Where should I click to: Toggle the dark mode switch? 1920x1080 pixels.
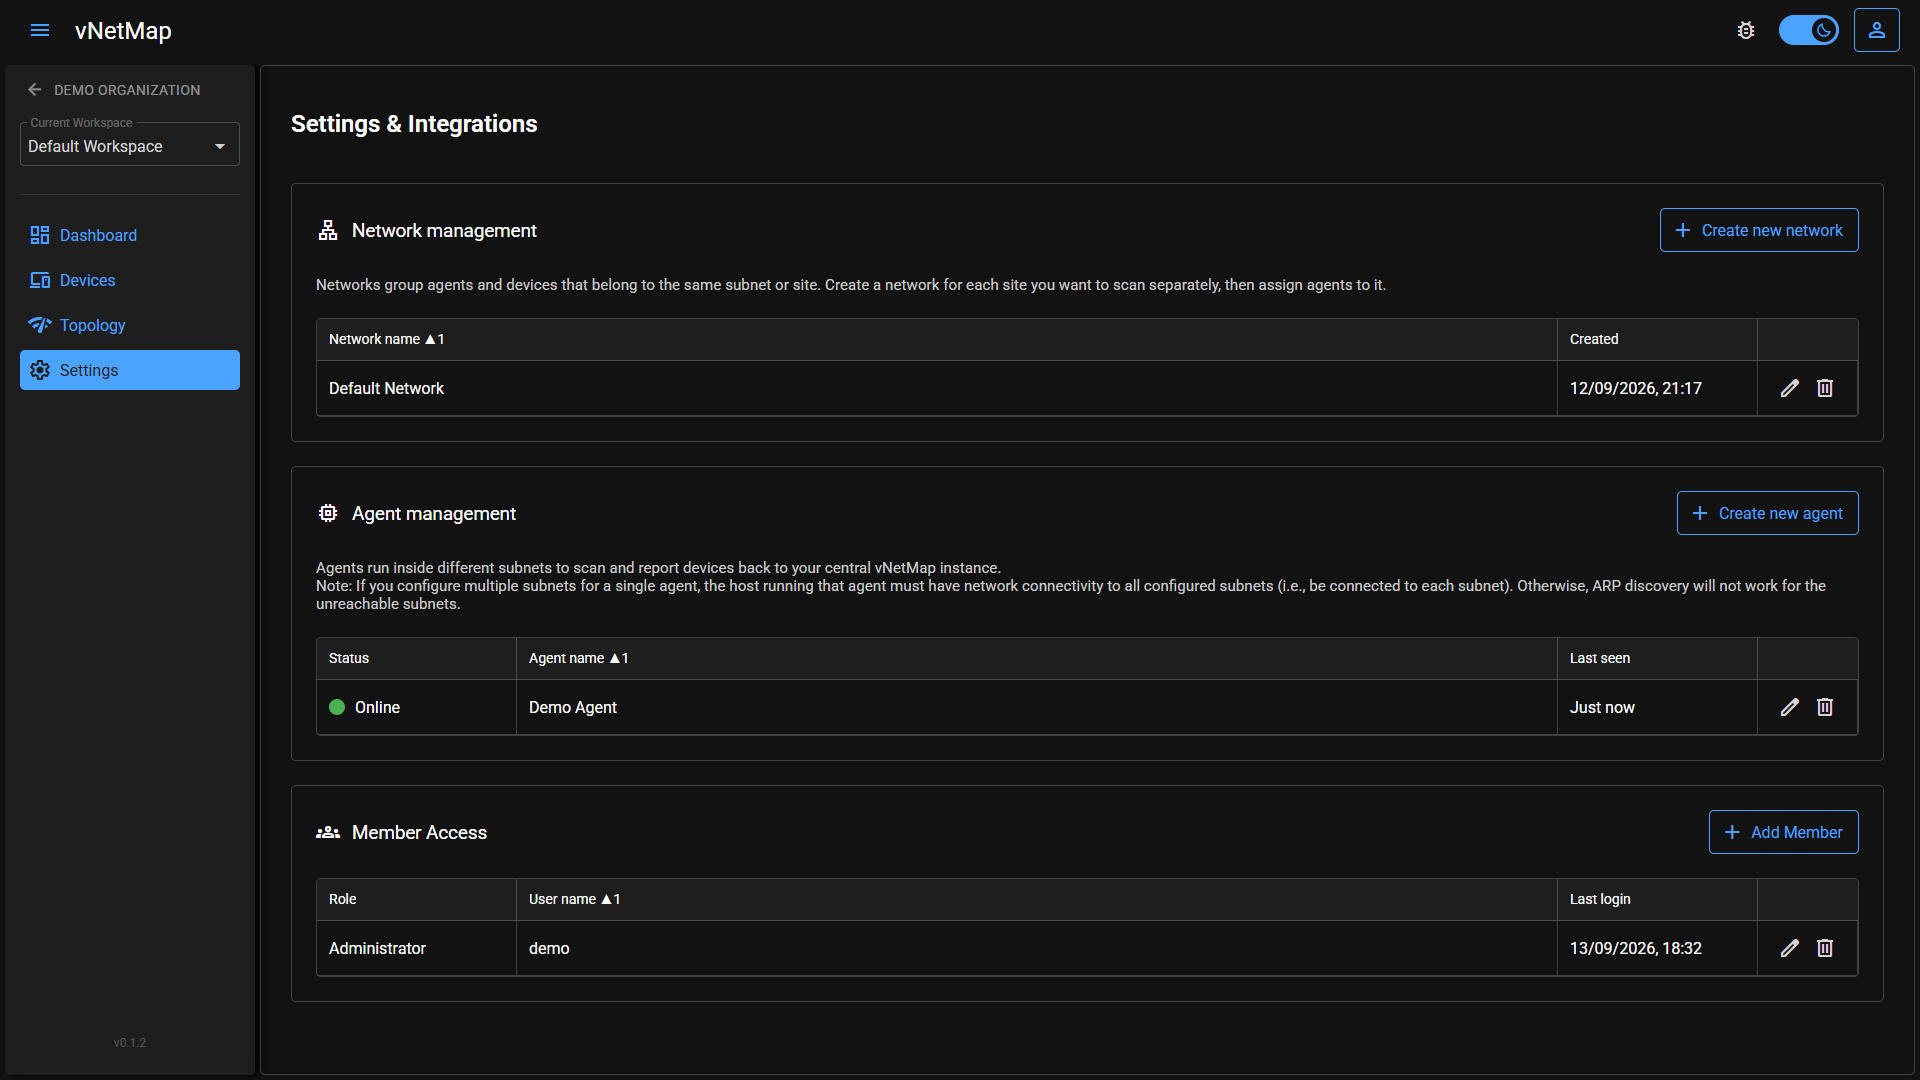tap(1808, 30)
